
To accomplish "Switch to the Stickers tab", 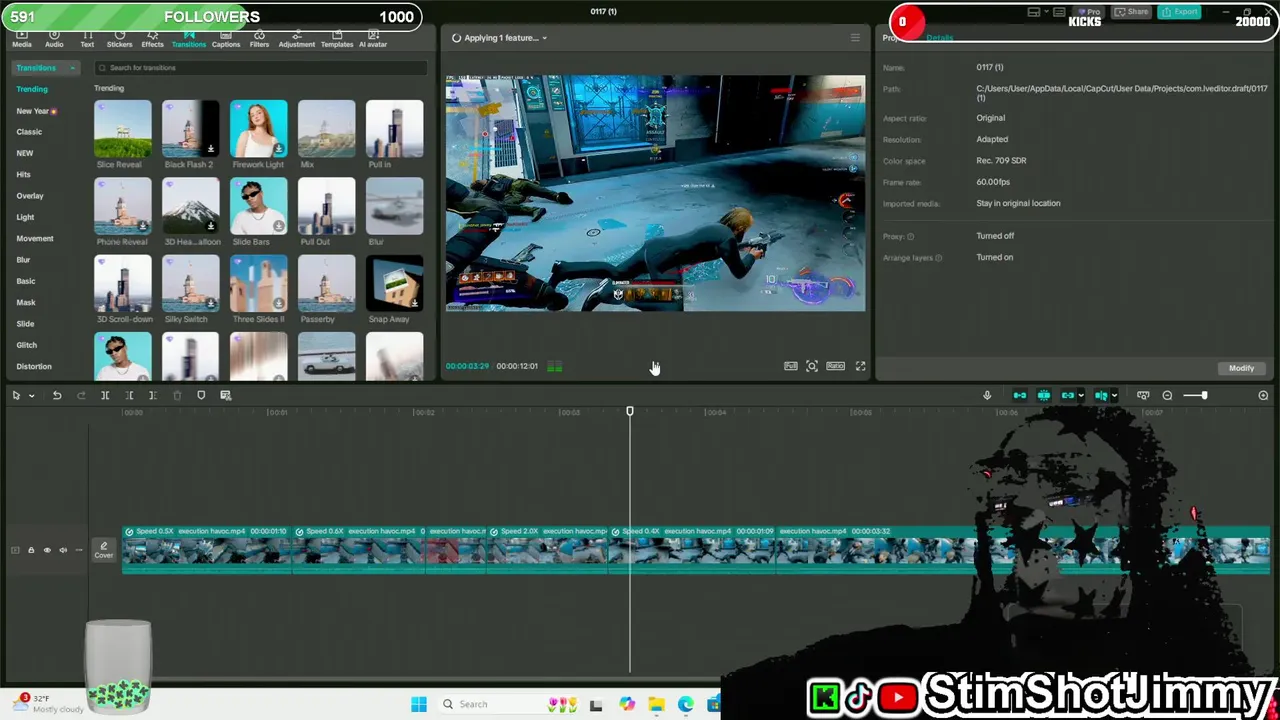I will tap(119, 40).
